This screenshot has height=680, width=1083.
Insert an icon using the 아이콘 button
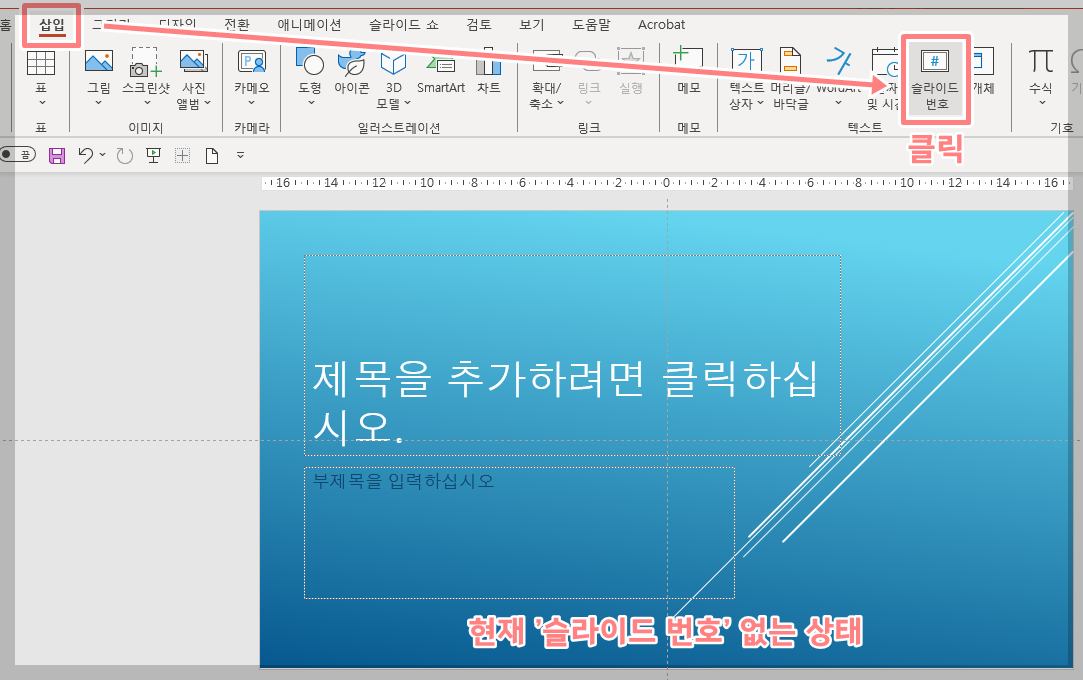coord(352,75)
